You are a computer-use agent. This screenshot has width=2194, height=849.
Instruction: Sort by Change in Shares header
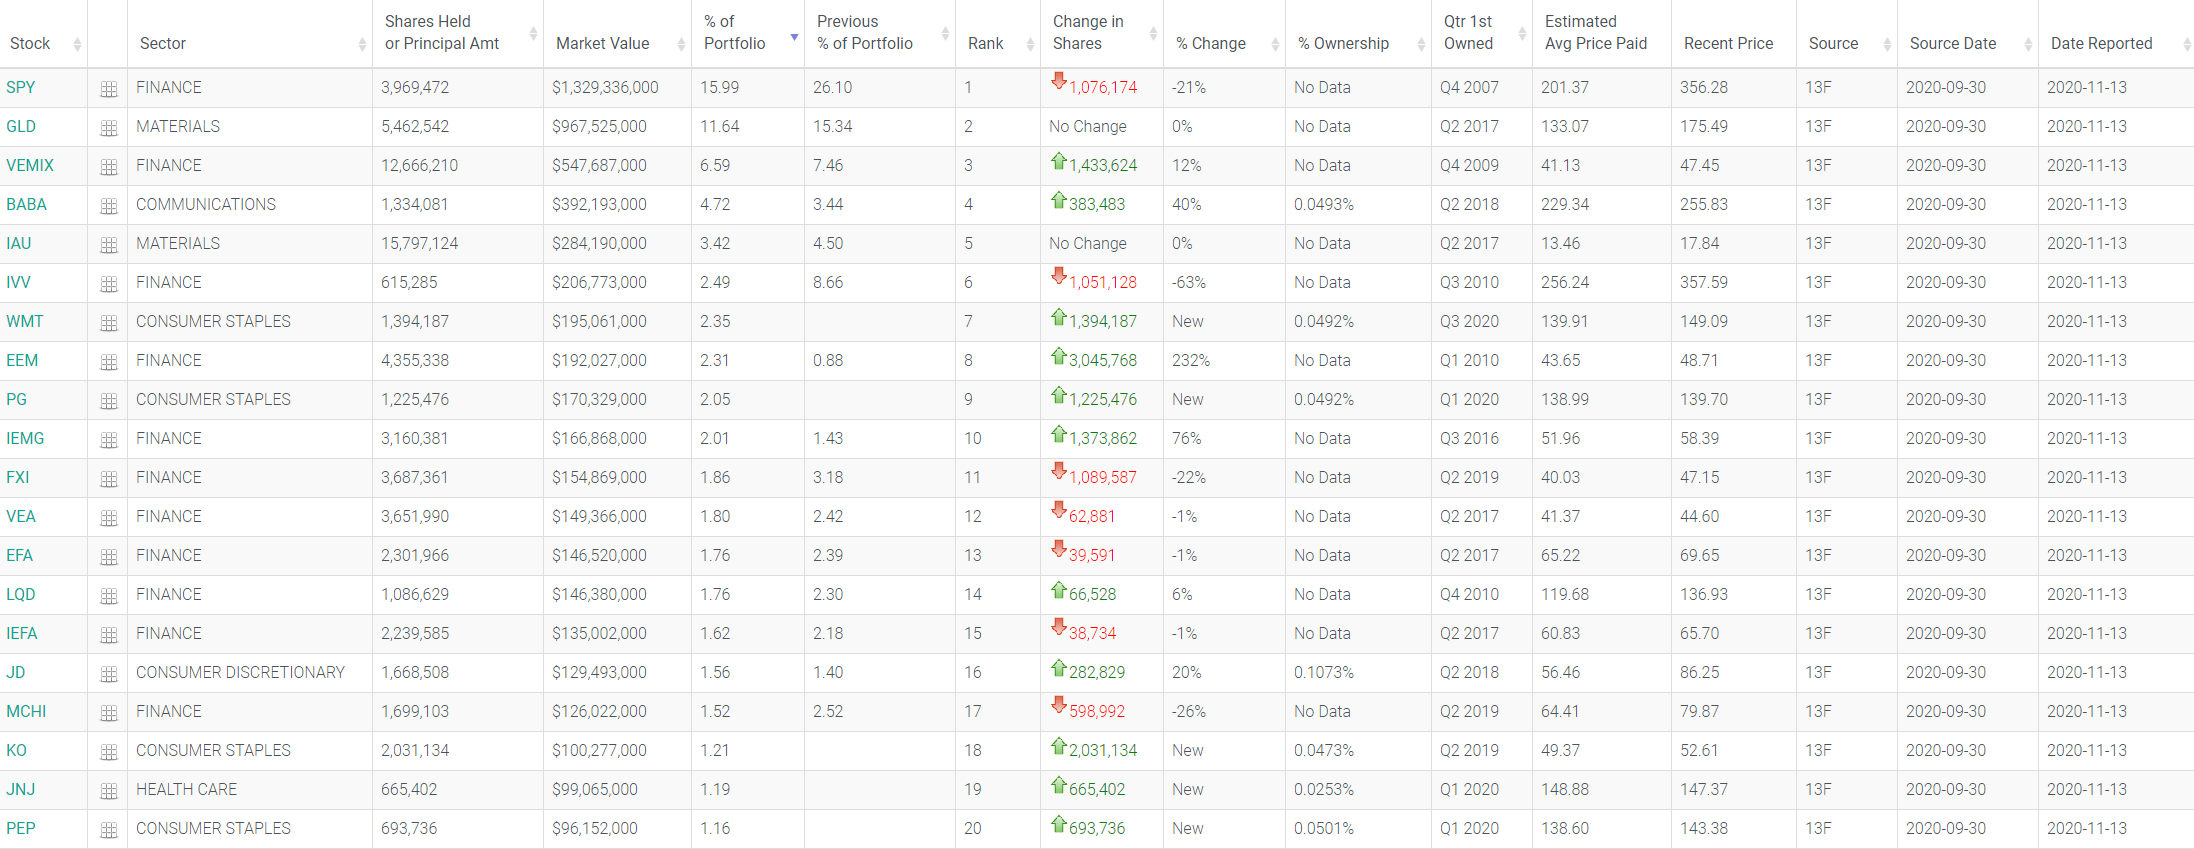point(1088,33)
